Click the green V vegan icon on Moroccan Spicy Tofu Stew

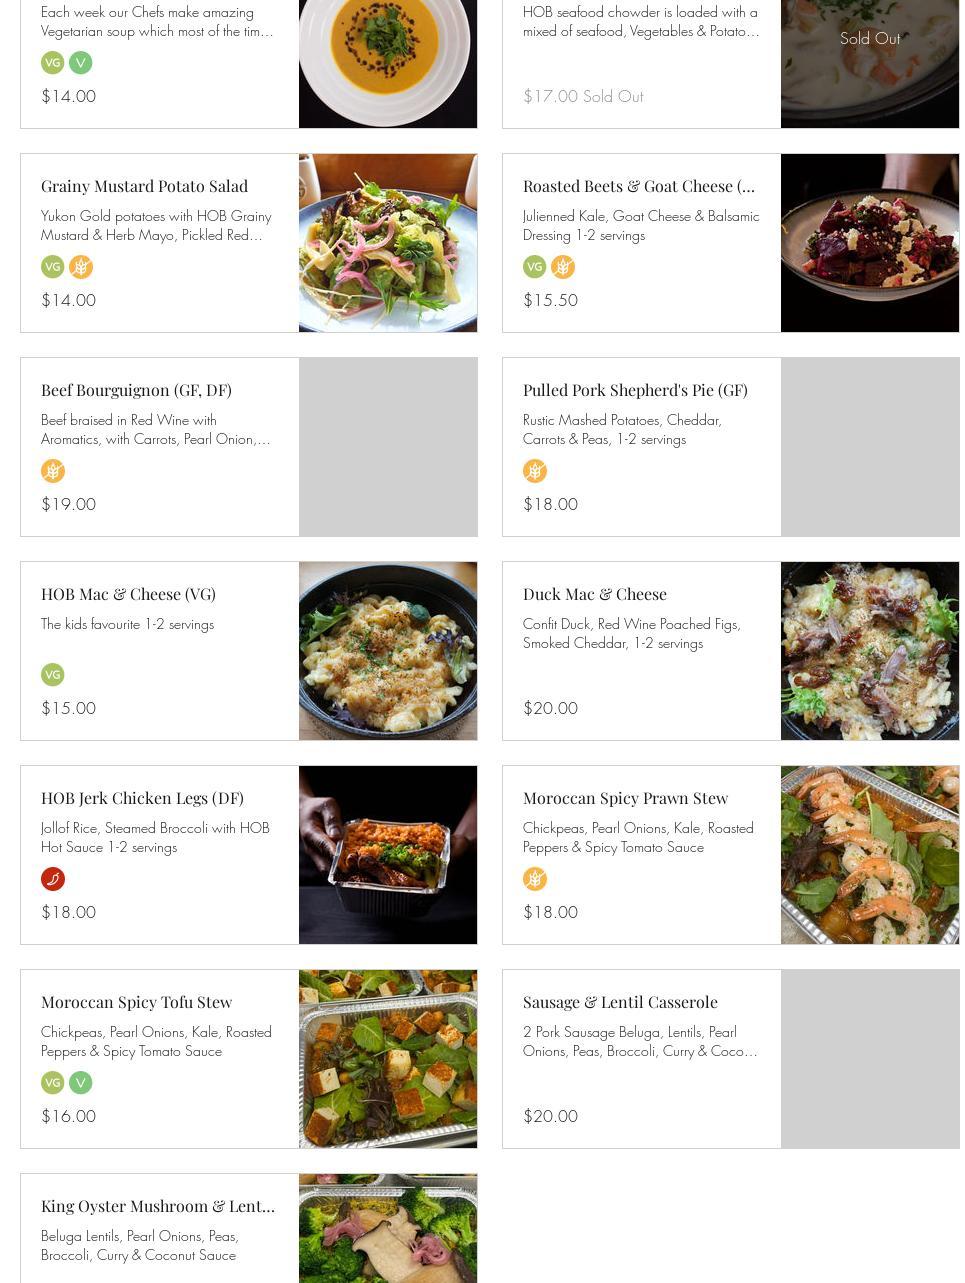[81, 1083]
